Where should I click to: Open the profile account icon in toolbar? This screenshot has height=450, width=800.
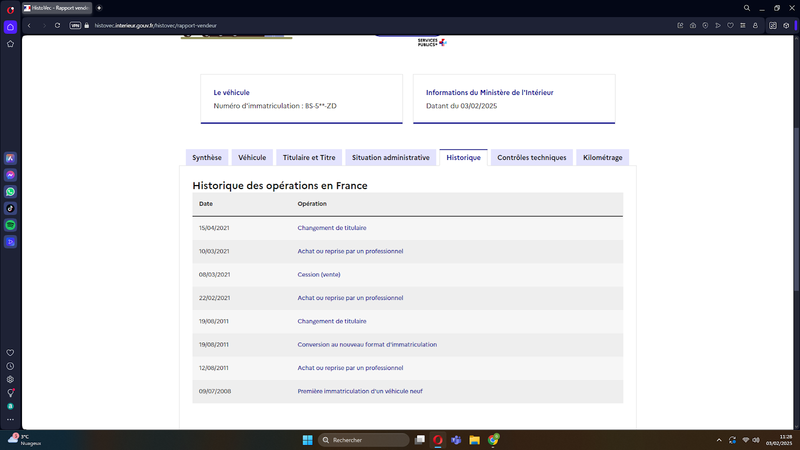755,26
